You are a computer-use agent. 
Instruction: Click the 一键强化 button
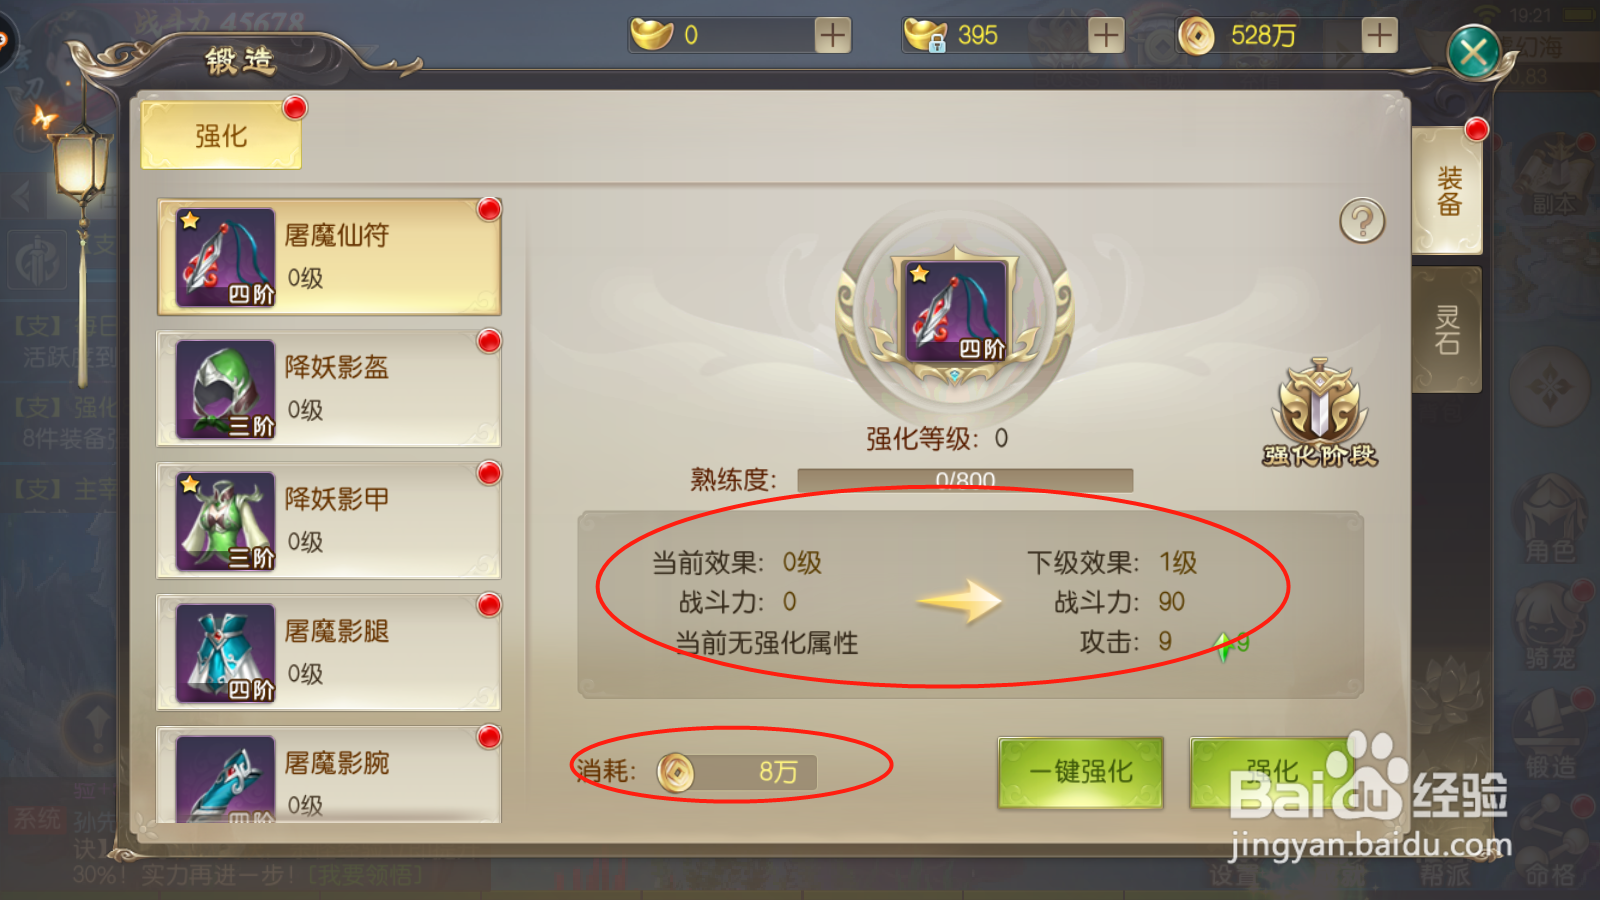(1081, 772)
